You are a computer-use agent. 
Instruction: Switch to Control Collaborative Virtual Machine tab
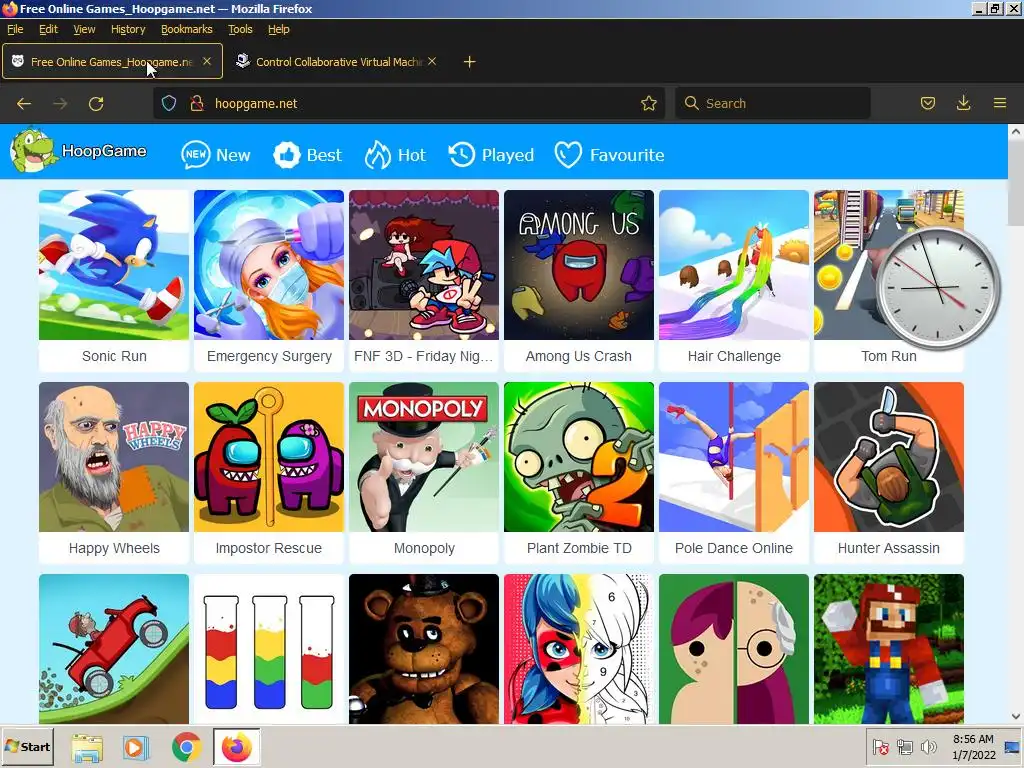click(336, 61)
